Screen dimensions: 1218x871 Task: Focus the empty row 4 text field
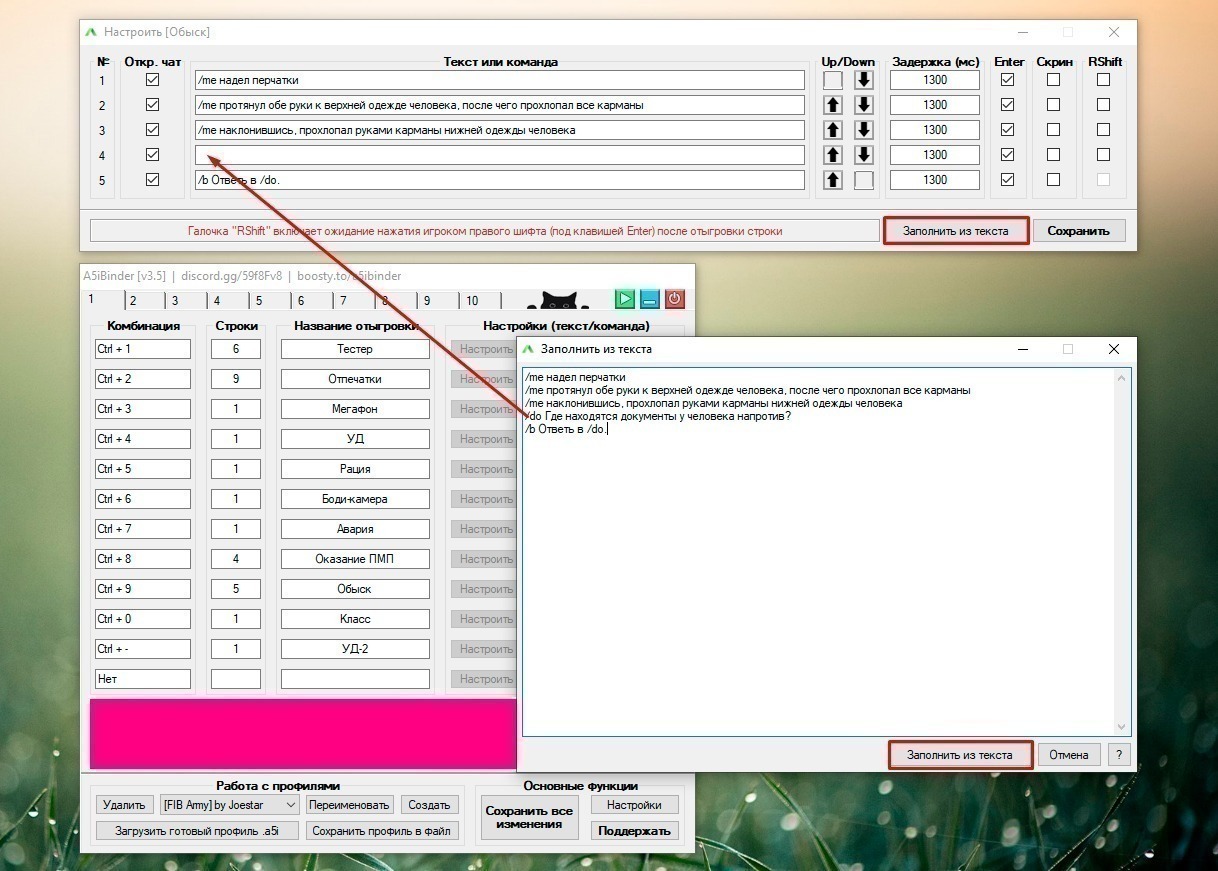[500, 155]
